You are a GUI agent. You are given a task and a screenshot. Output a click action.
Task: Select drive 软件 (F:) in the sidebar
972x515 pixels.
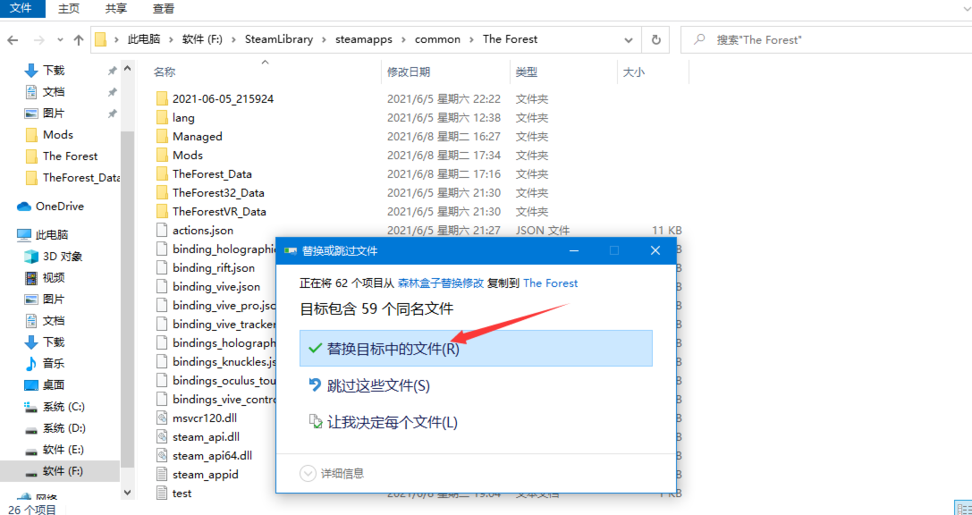(x=60, y=471)
